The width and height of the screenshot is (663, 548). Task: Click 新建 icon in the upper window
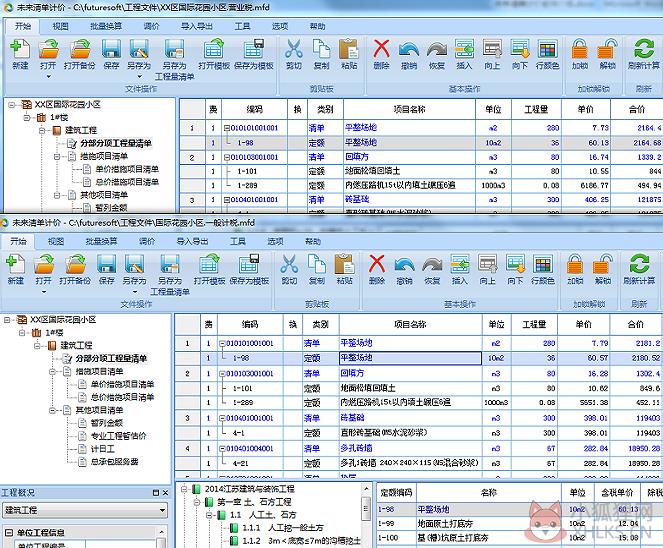20,49
